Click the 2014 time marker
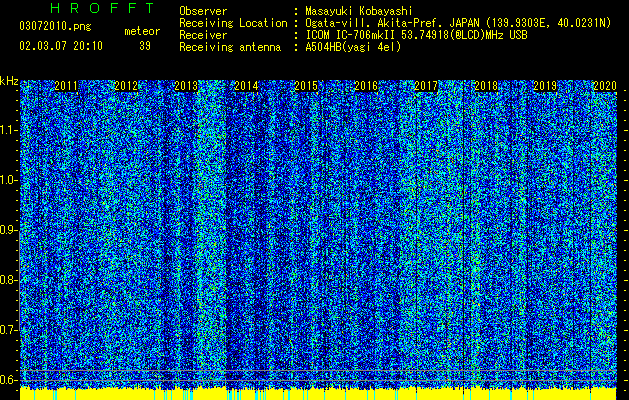 pyautogui.click(x=246, y=86)
